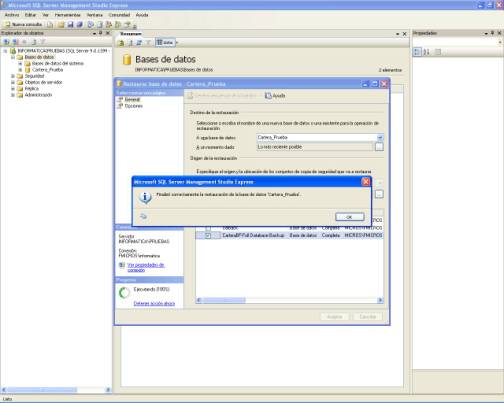Open Propiedades panel options dropdown arrow
504x403 pixels.
click(x=486, y=33)
